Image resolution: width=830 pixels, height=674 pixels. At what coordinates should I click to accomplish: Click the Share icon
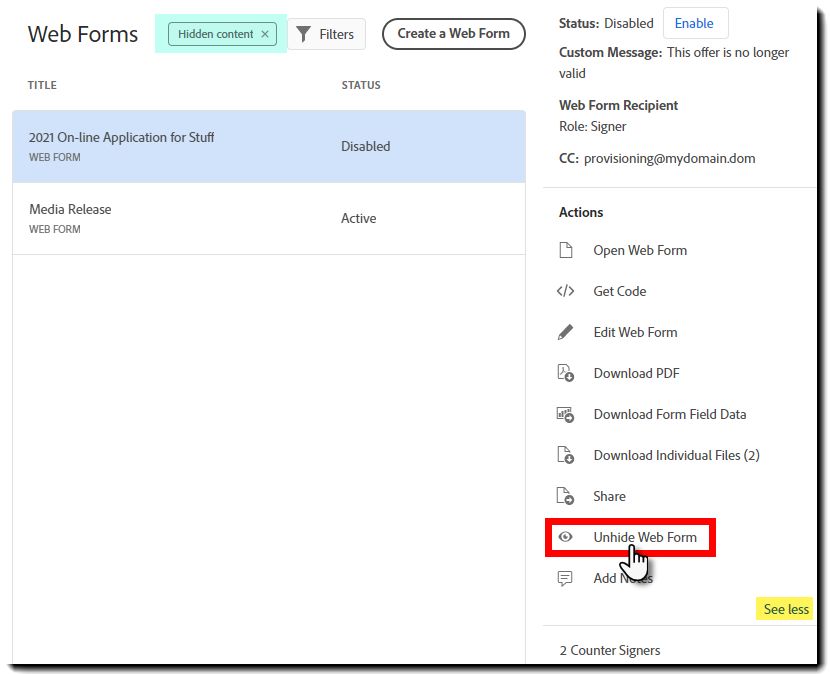(565, 496)
